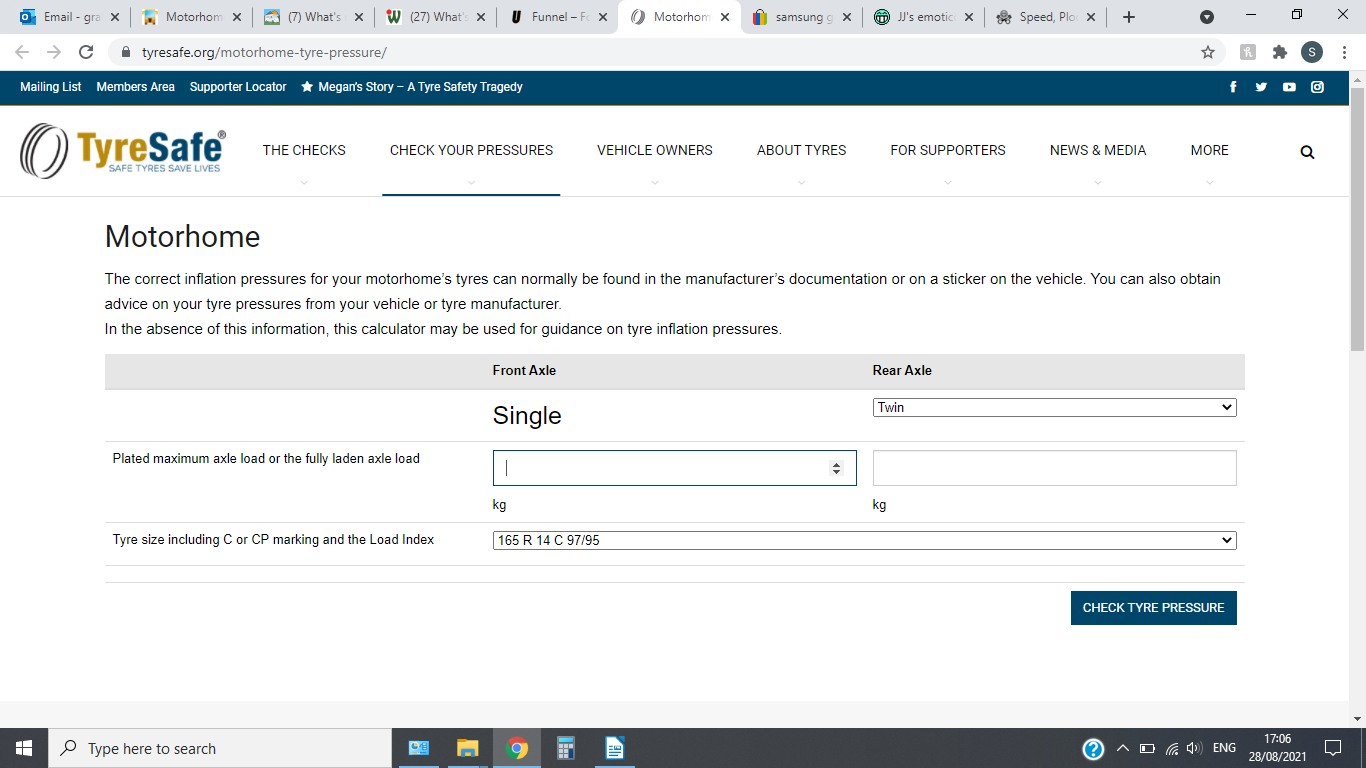Show hidden tray icons
This screenshot has height=768, width=1366.
1122,748
